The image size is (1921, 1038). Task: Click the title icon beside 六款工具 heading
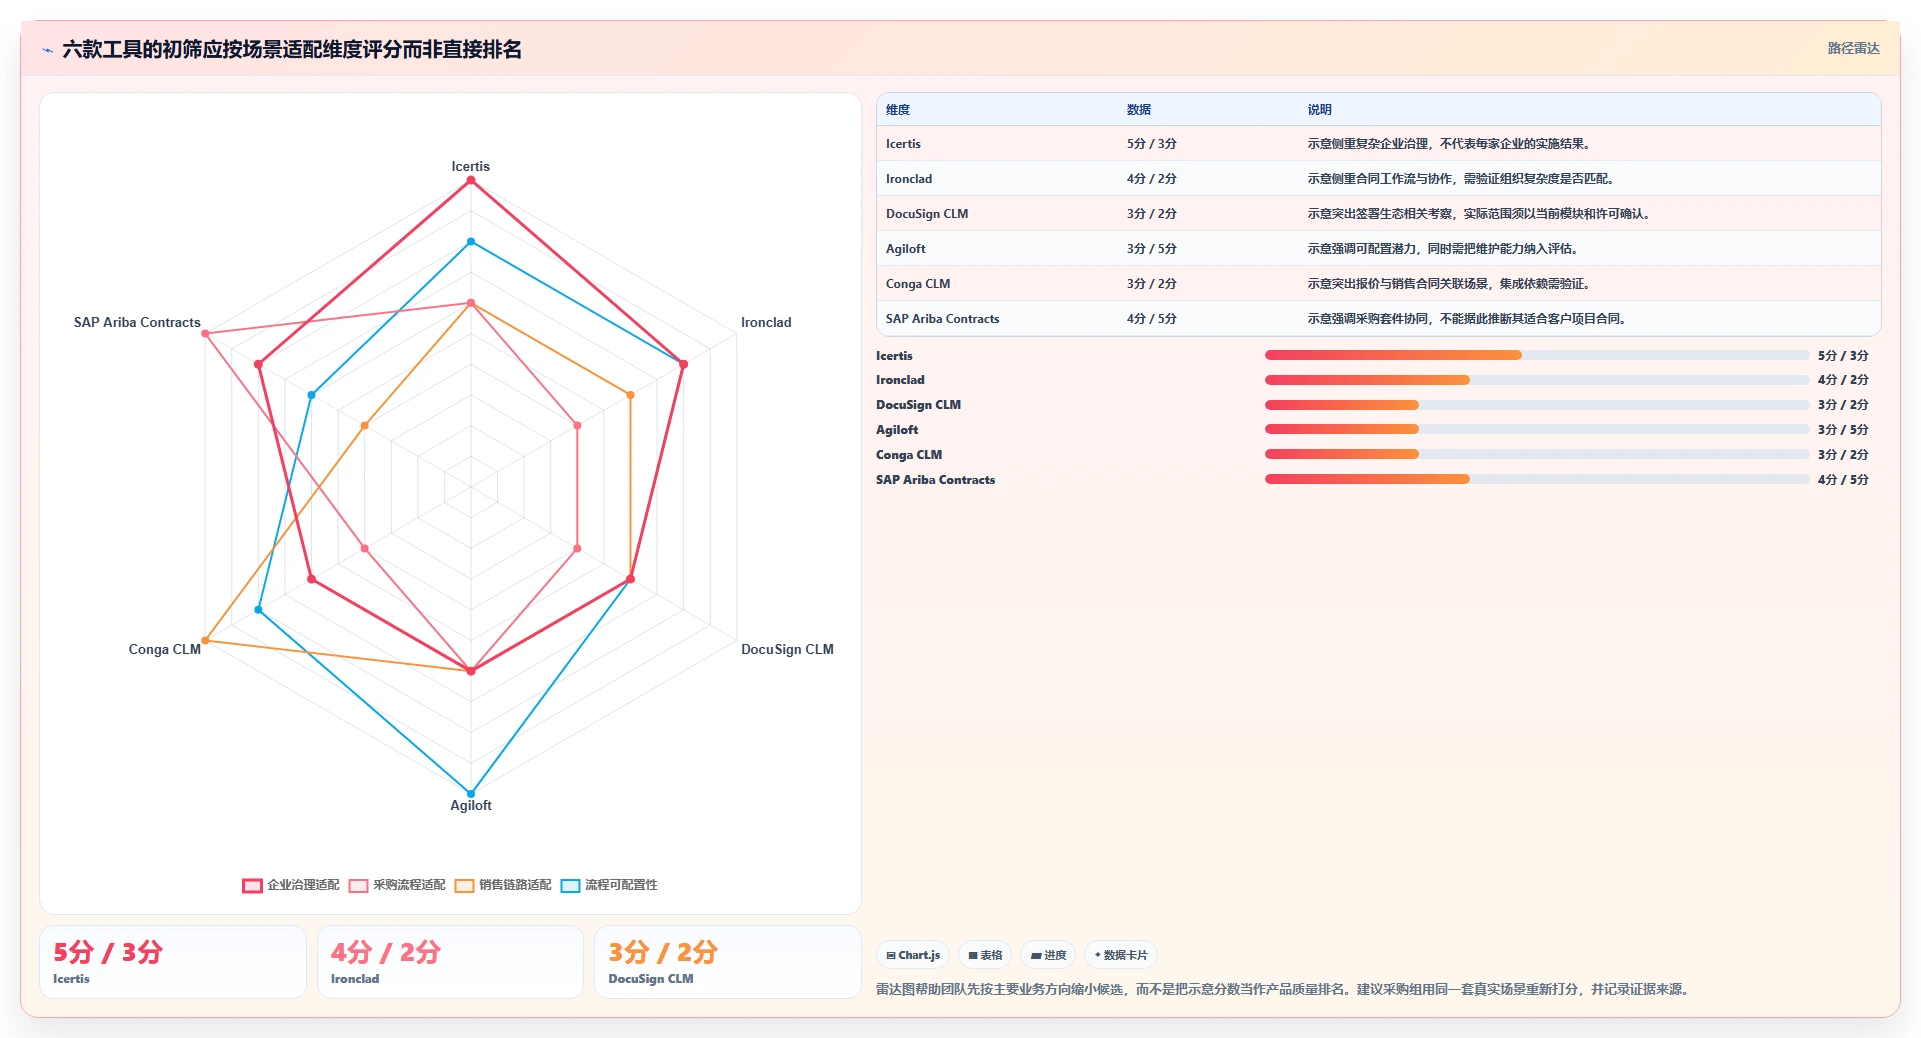click(47, 50)
